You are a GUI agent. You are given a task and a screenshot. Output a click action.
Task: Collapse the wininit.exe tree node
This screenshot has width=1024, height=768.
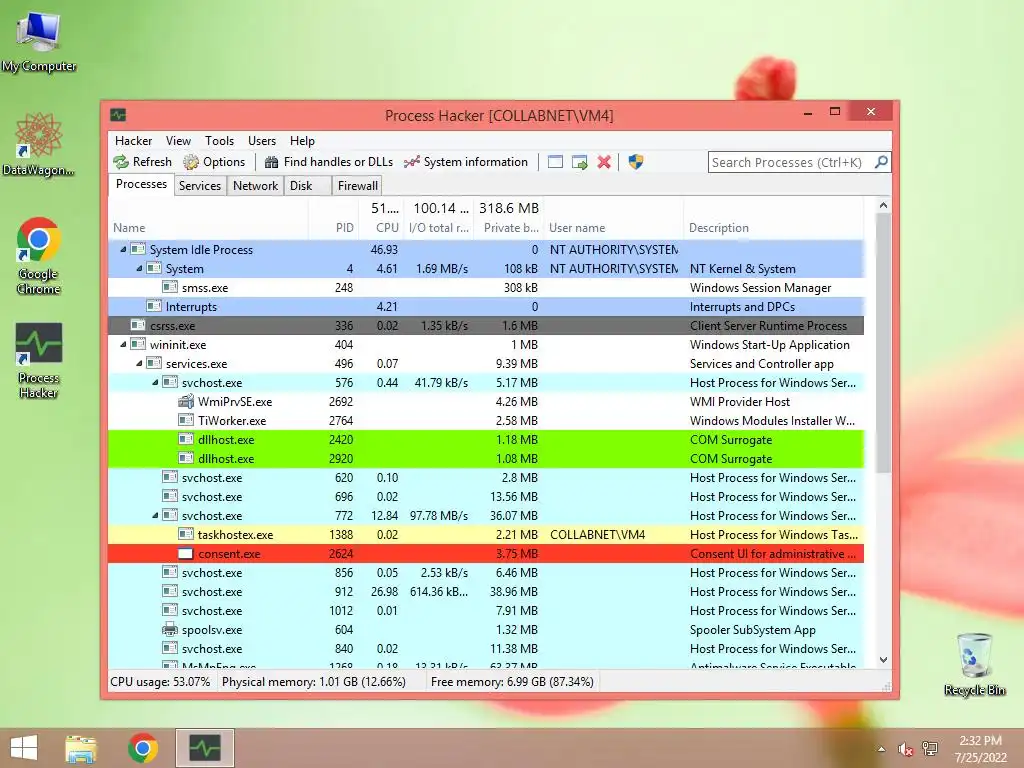(x=123, y=344)
